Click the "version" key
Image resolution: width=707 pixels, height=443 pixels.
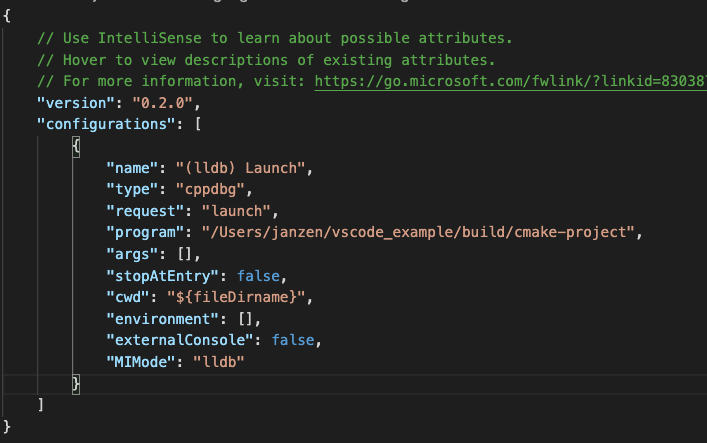click(76, 103)
